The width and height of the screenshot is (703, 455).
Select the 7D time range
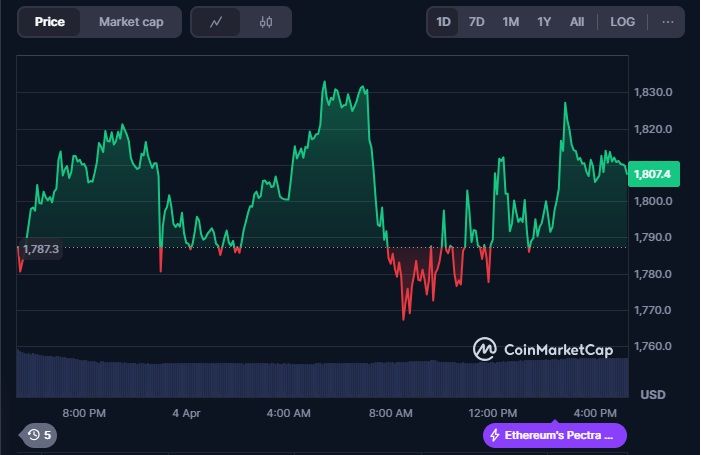477,22
